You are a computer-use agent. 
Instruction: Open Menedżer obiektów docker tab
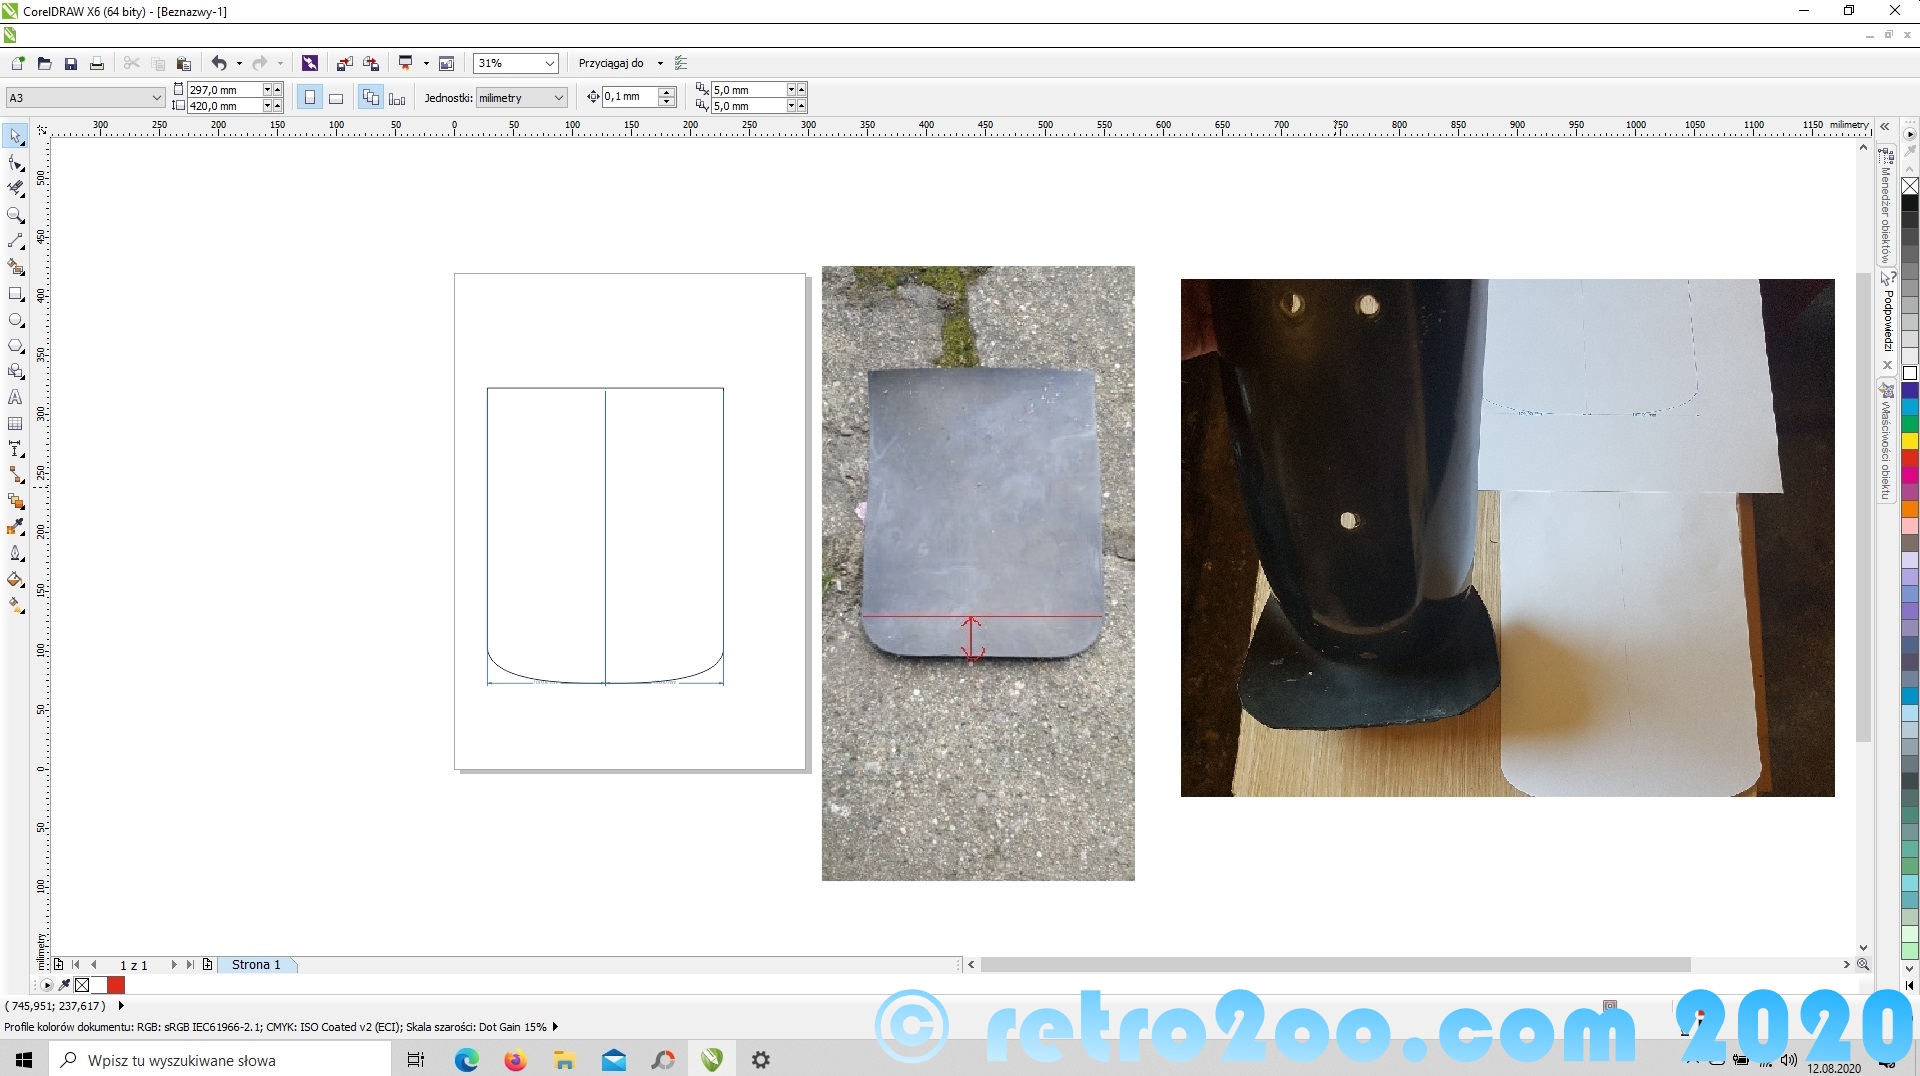click(1887, 208)
